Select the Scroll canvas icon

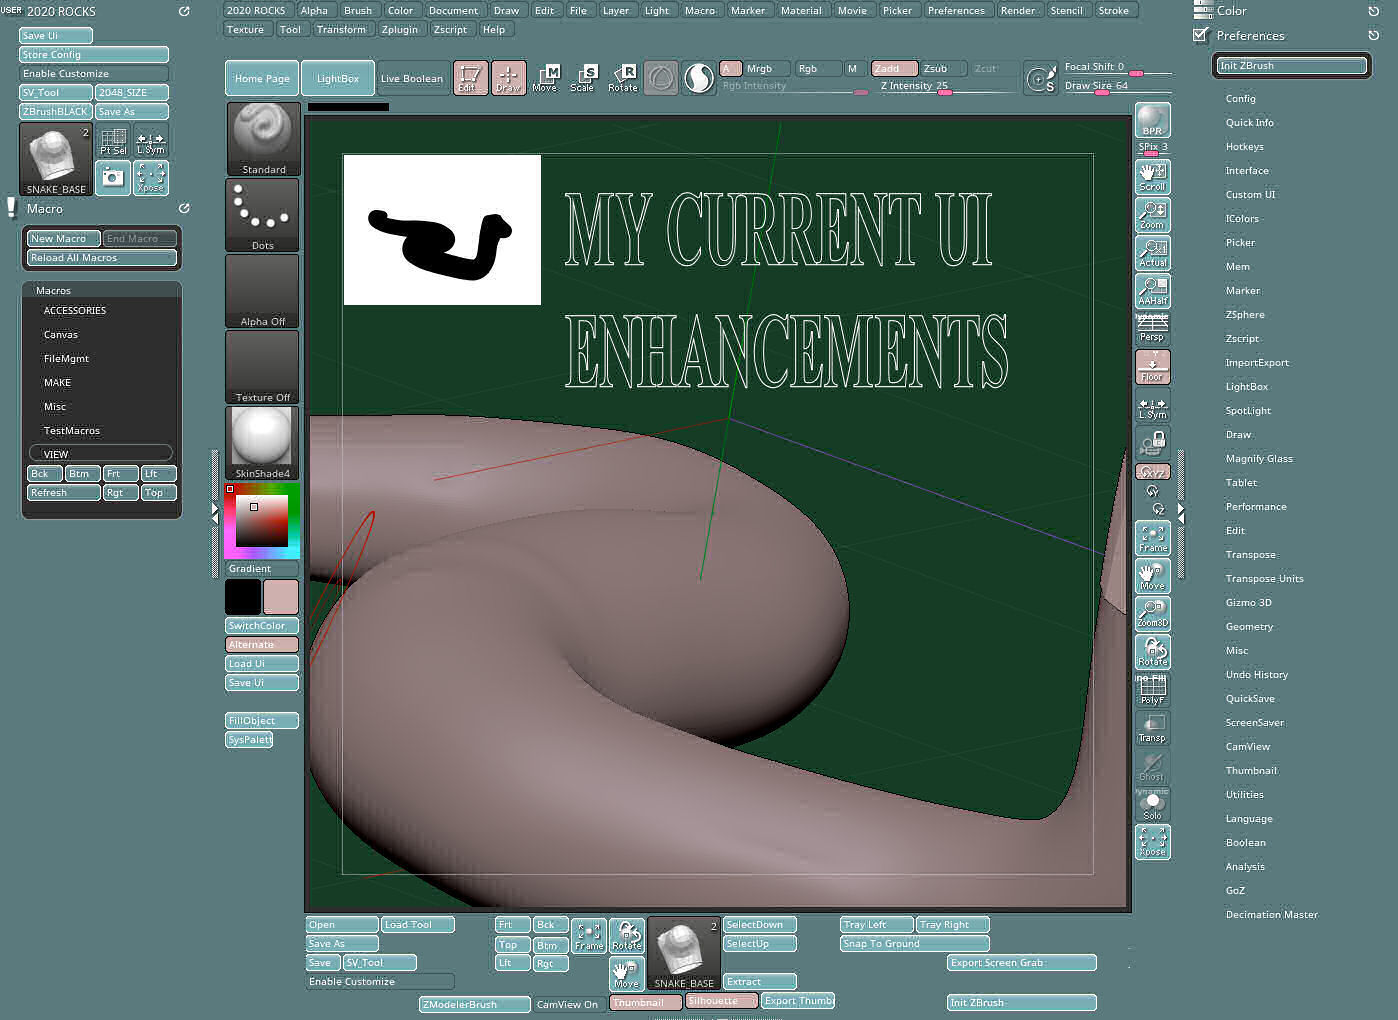tap(1152, 176)
